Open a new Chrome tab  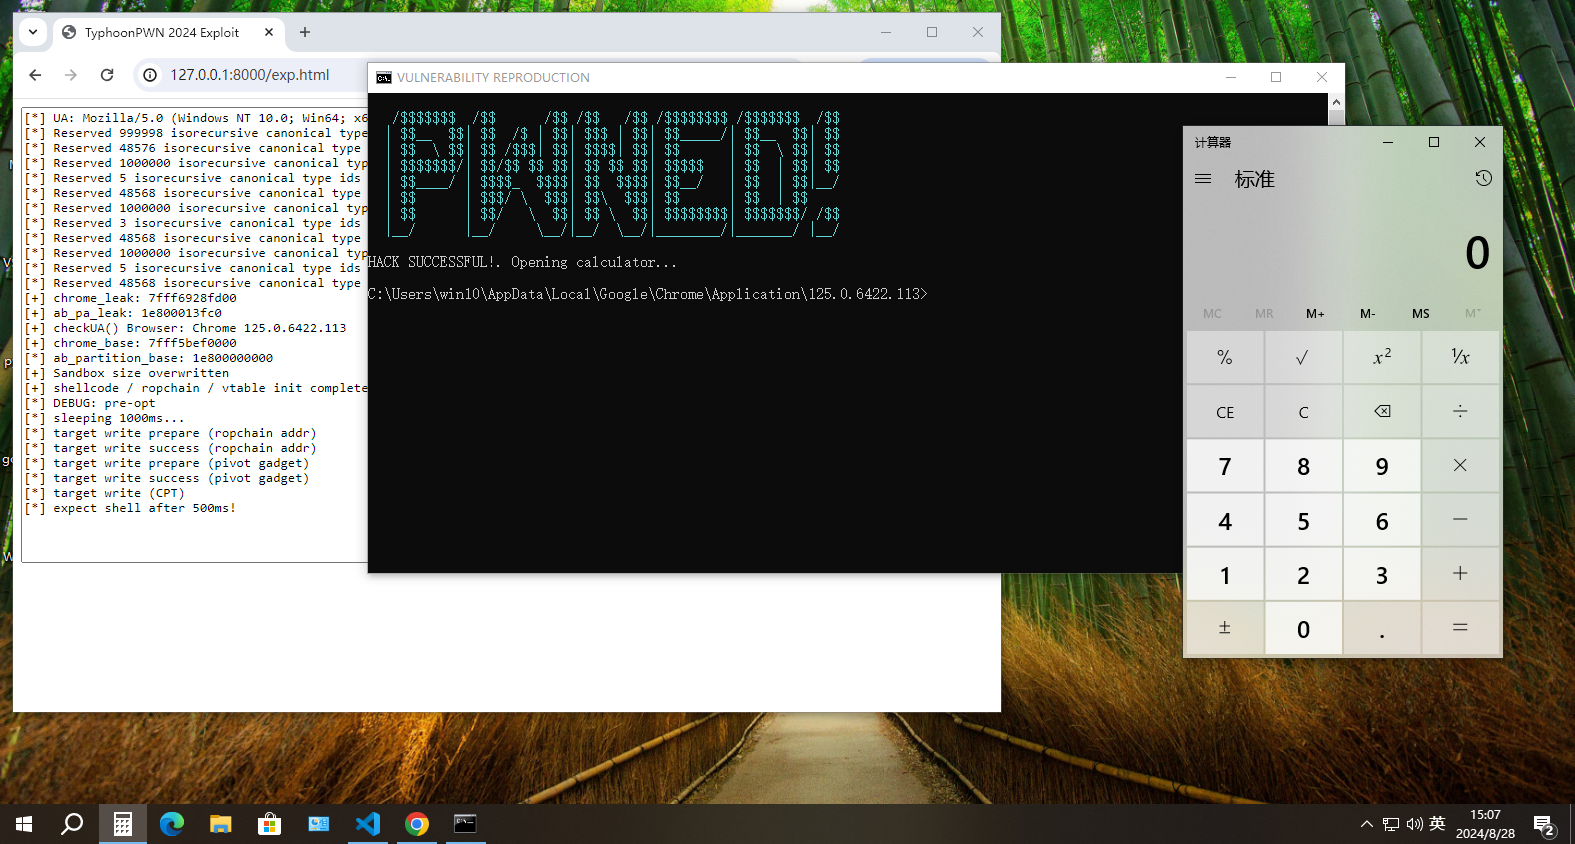coord(305,32)
